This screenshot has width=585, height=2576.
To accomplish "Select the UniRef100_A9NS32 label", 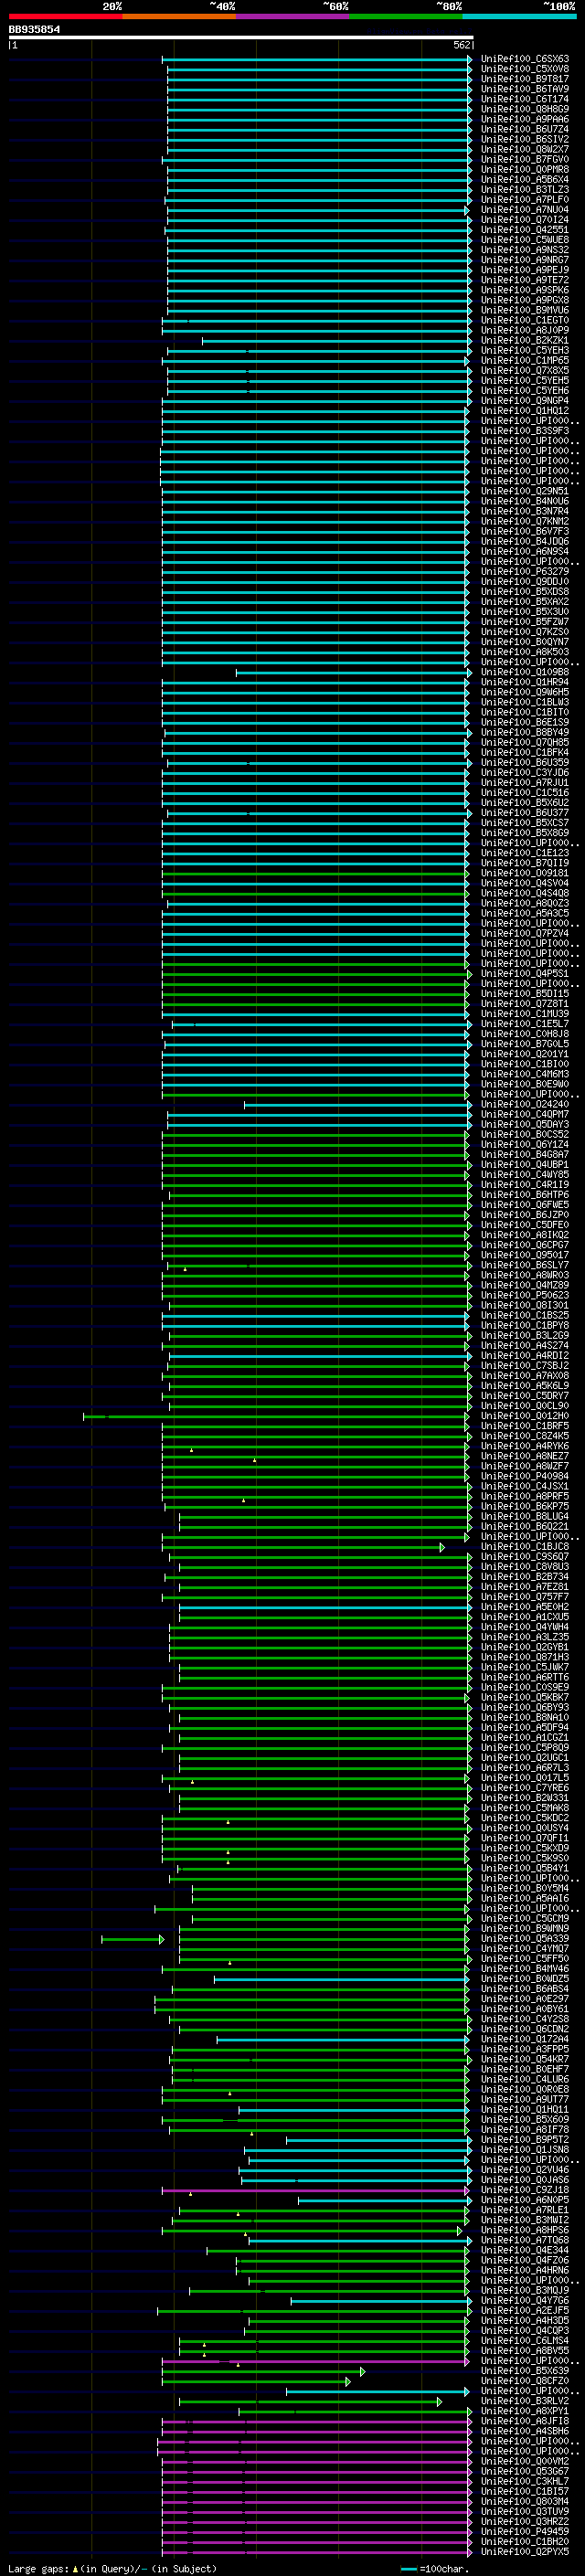I will point(525,250).
